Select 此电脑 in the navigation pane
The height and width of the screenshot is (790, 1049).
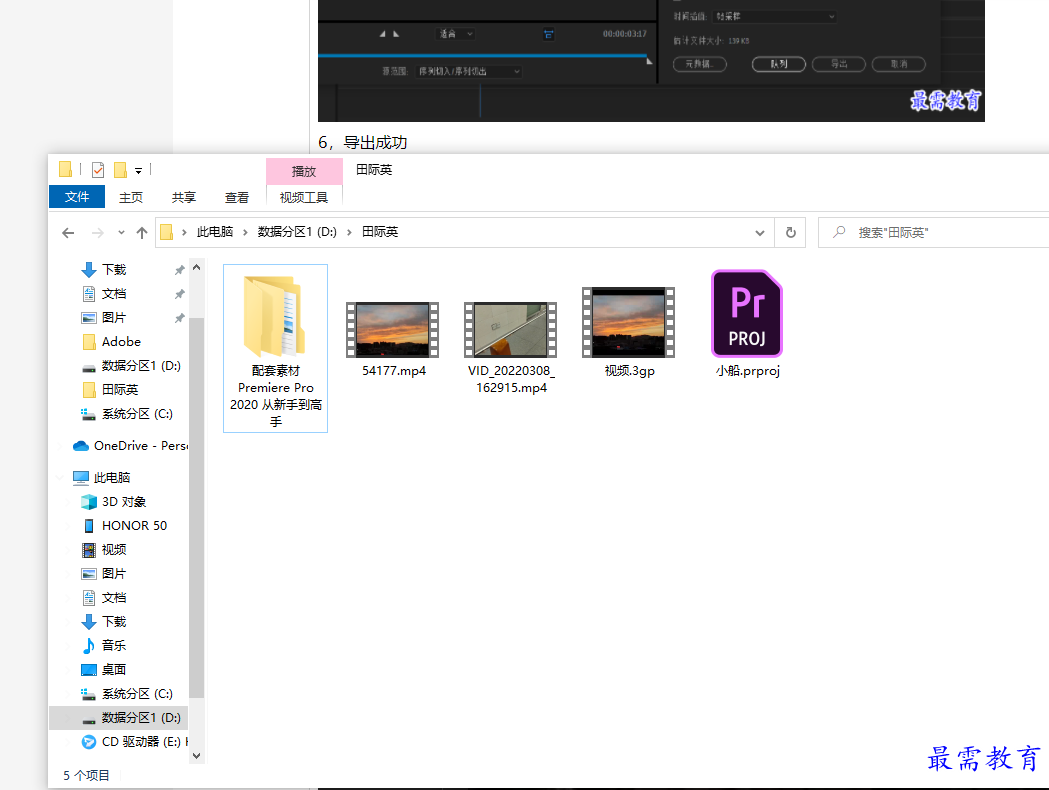(x=112, y=478)
